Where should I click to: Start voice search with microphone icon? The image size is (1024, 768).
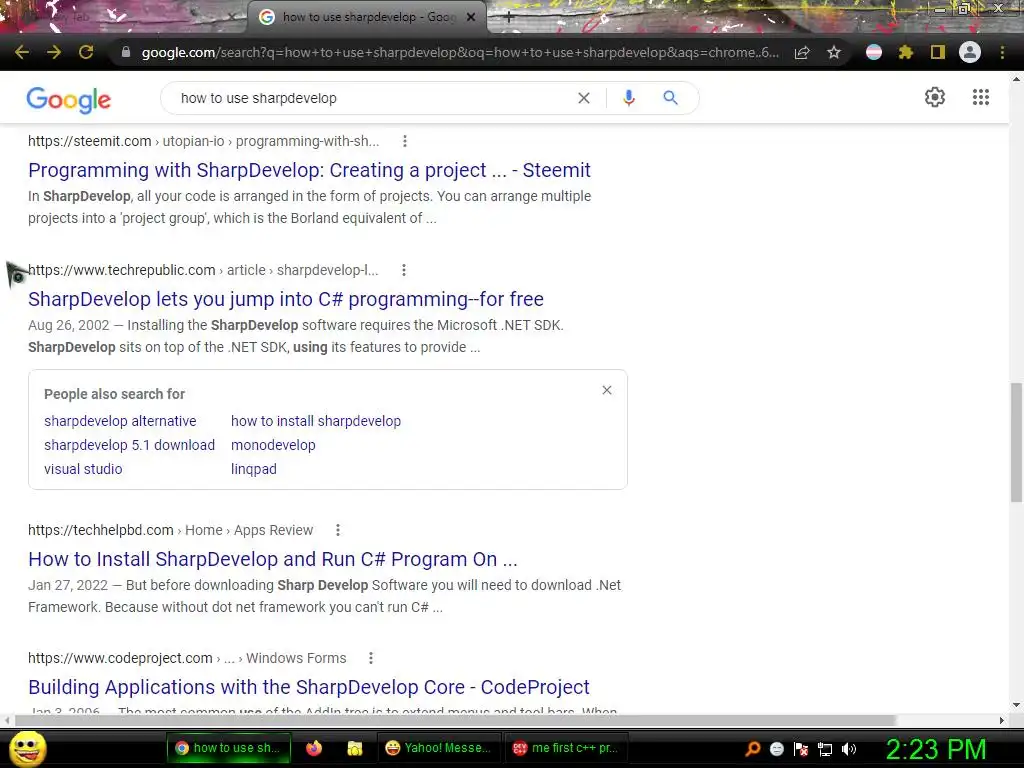[628, 98]
